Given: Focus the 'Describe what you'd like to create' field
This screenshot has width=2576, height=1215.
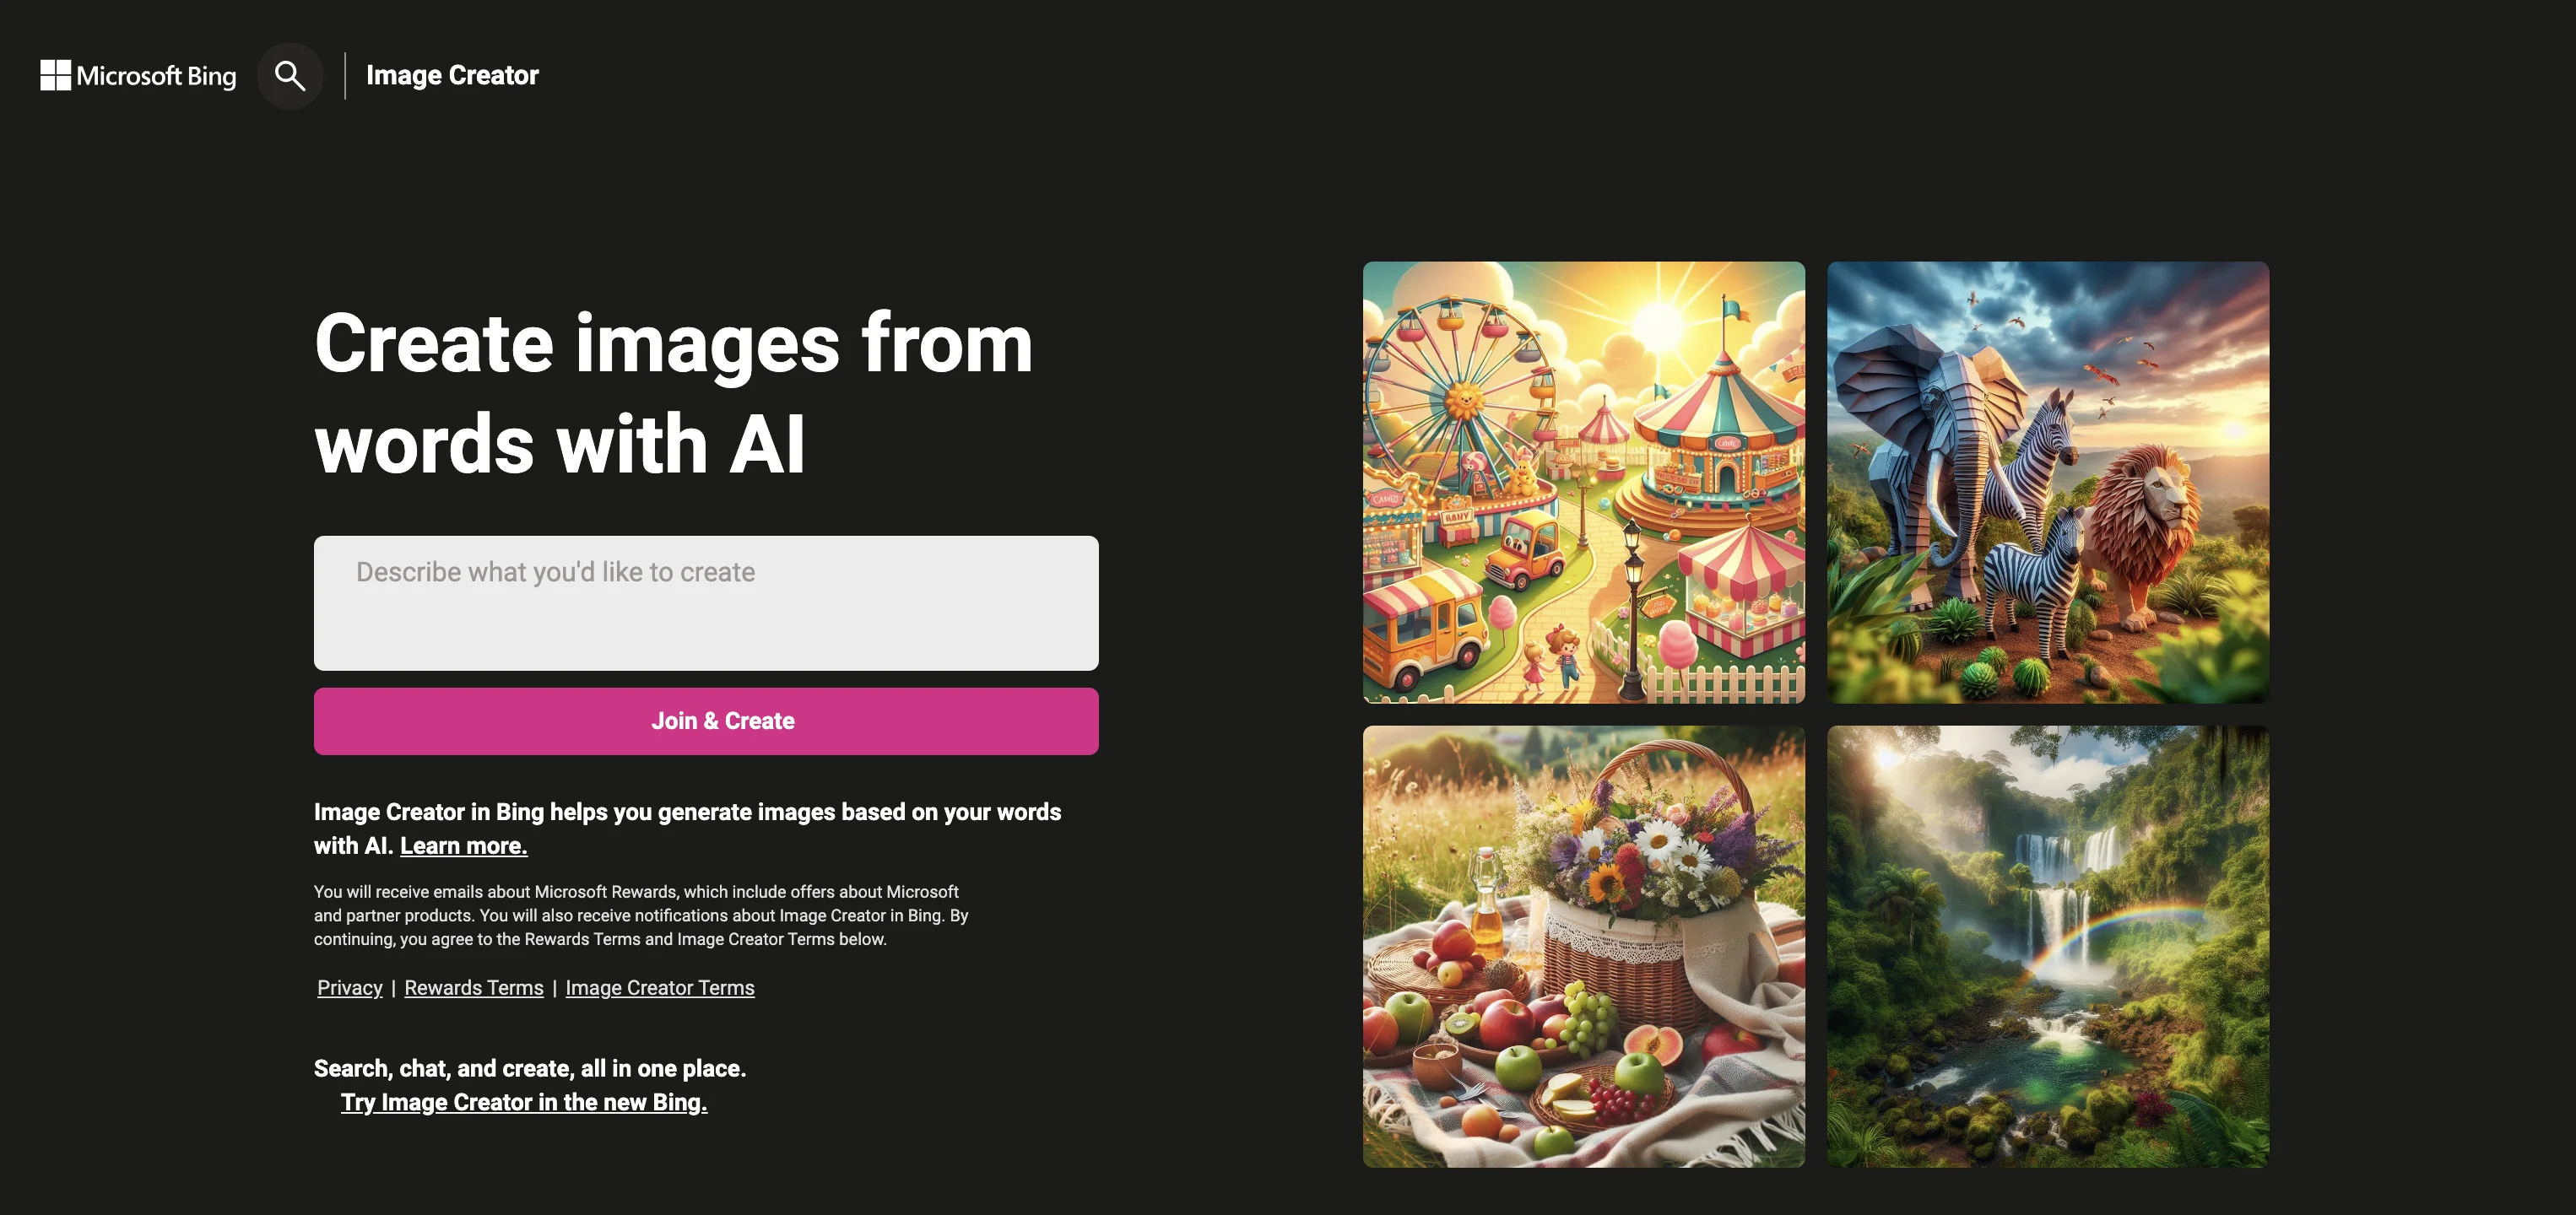Looking at the screenshot, I should coord(706,603).
